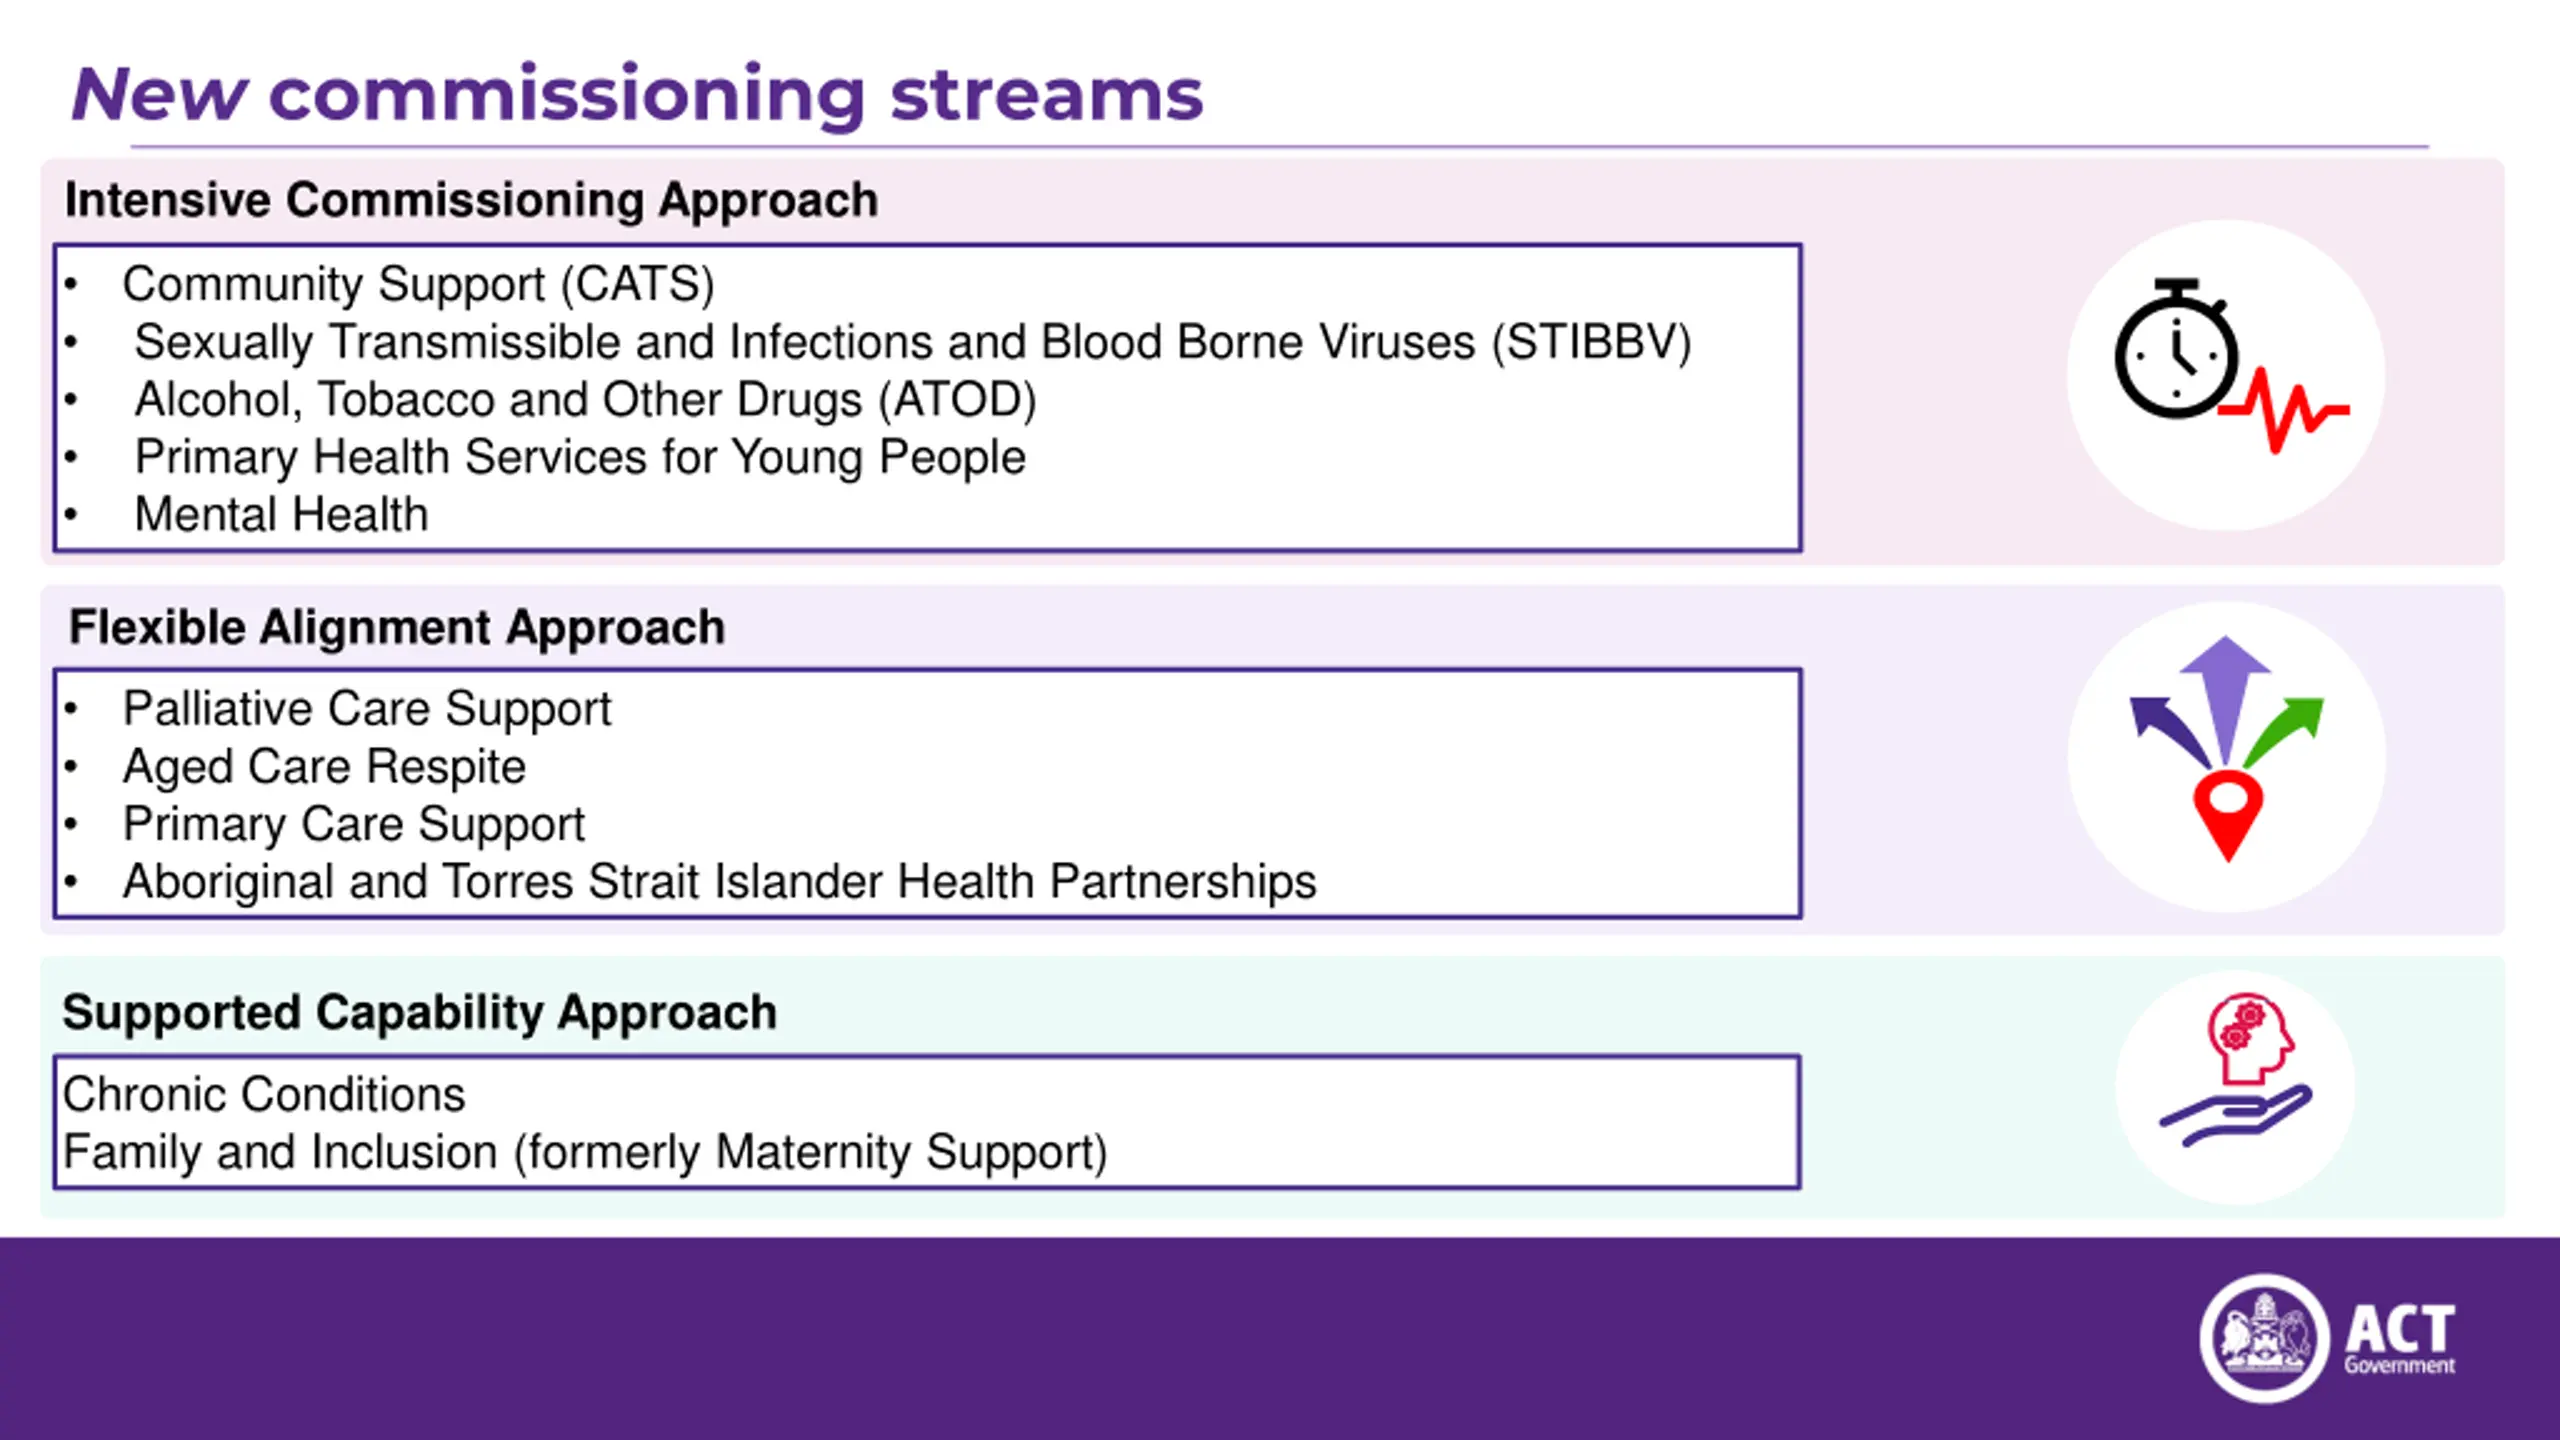Click the Aged Care Respite bullet
This screenshot has width=2560, height=1440.
tap(324, 767)
